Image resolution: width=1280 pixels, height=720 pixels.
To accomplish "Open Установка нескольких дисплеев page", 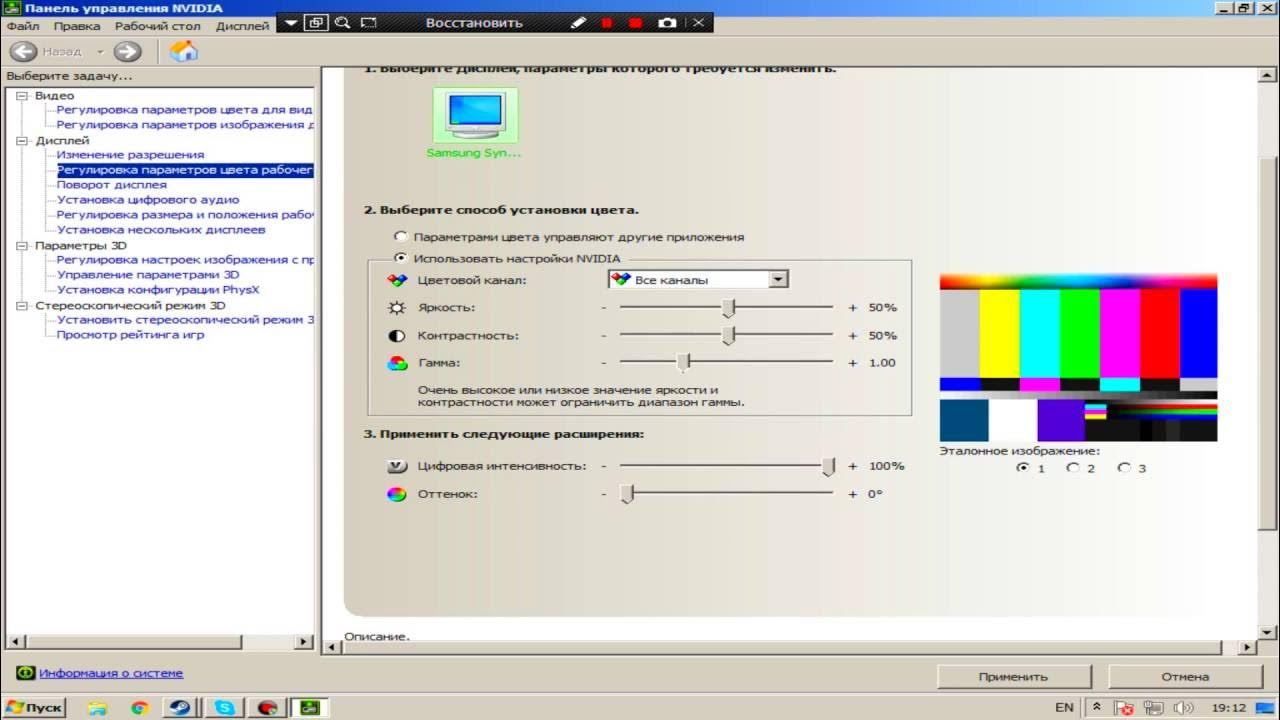I will coord(161,230).
